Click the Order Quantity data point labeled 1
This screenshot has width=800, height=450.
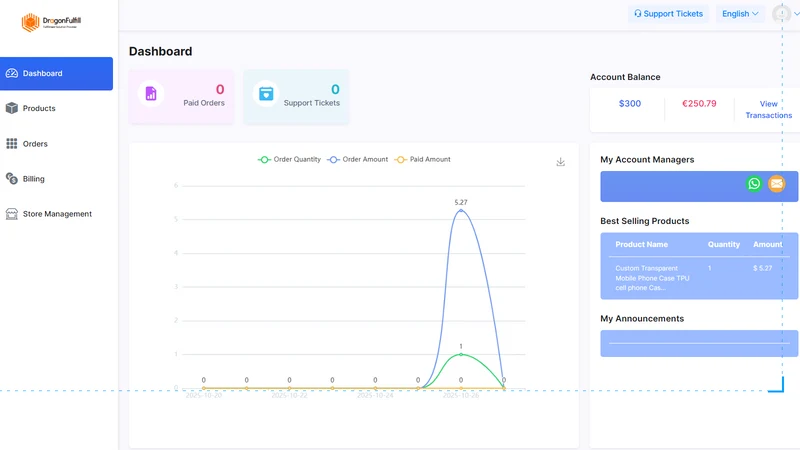click(461, 354)
